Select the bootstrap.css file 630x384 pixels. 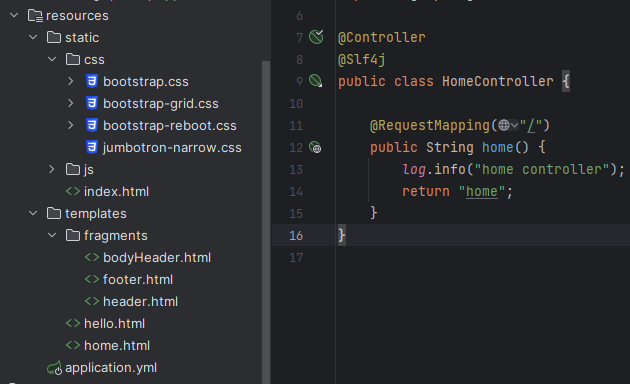click(146, 82)
